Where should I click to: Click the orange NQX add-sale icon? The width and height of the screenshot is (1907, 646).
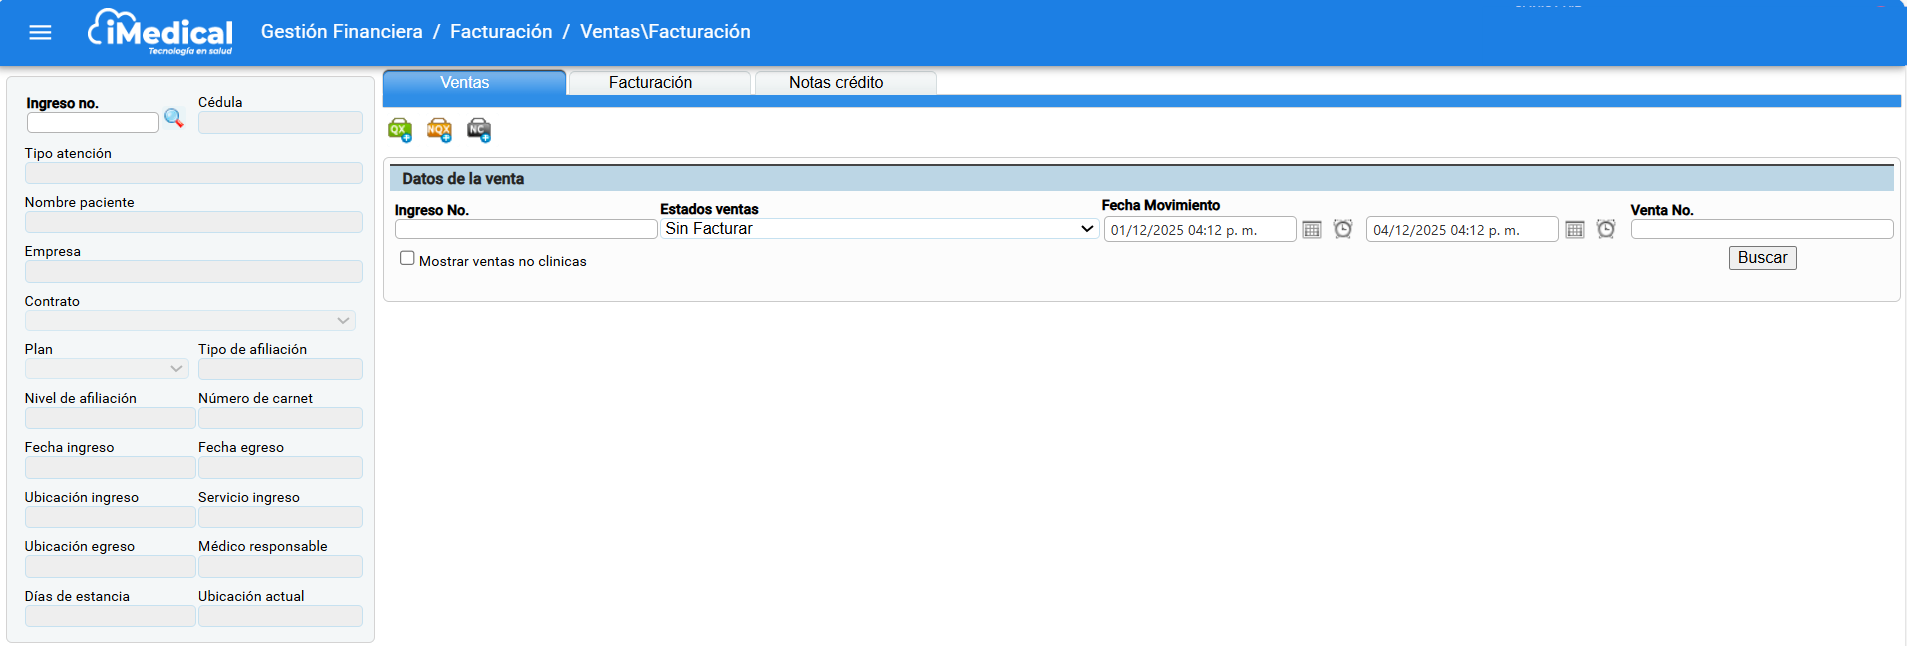pyautogui.click(x=439, y=130)
